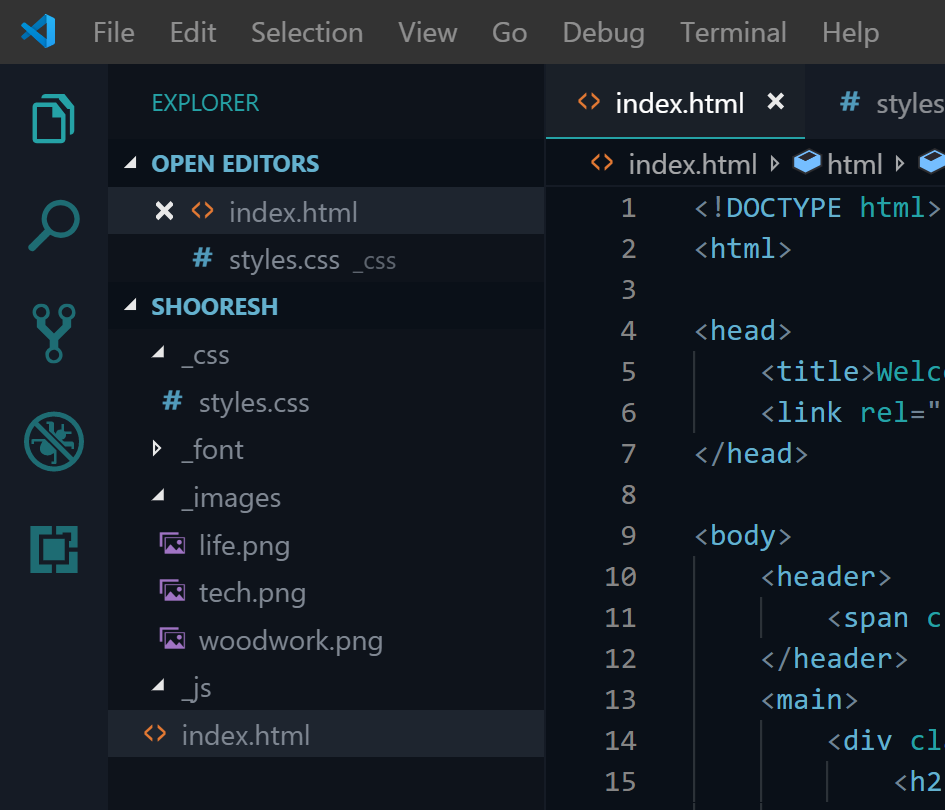Open woodwork.png from the file tree

pos(290,640)
